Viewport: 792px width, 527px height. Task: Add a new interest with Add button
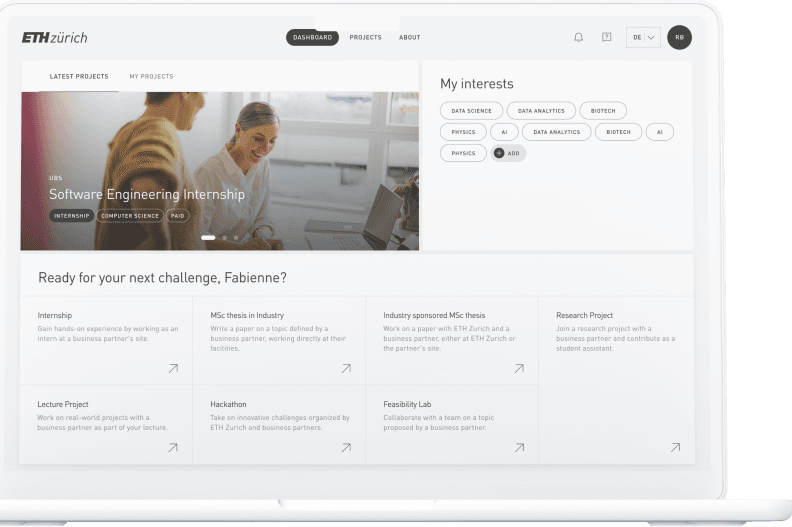point(507,153)
